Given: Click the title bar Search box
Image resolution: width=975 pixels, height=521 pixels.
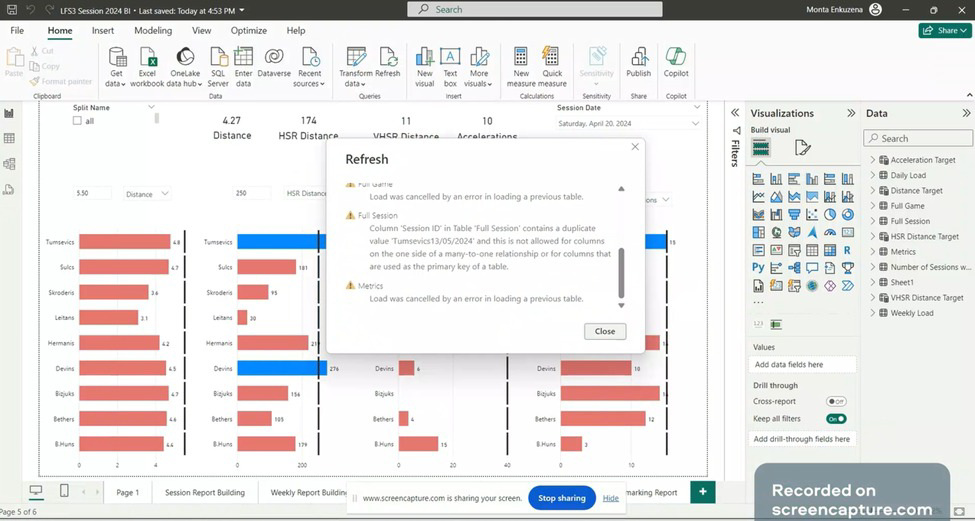Looking at the screenshot, I should [535, 9].
